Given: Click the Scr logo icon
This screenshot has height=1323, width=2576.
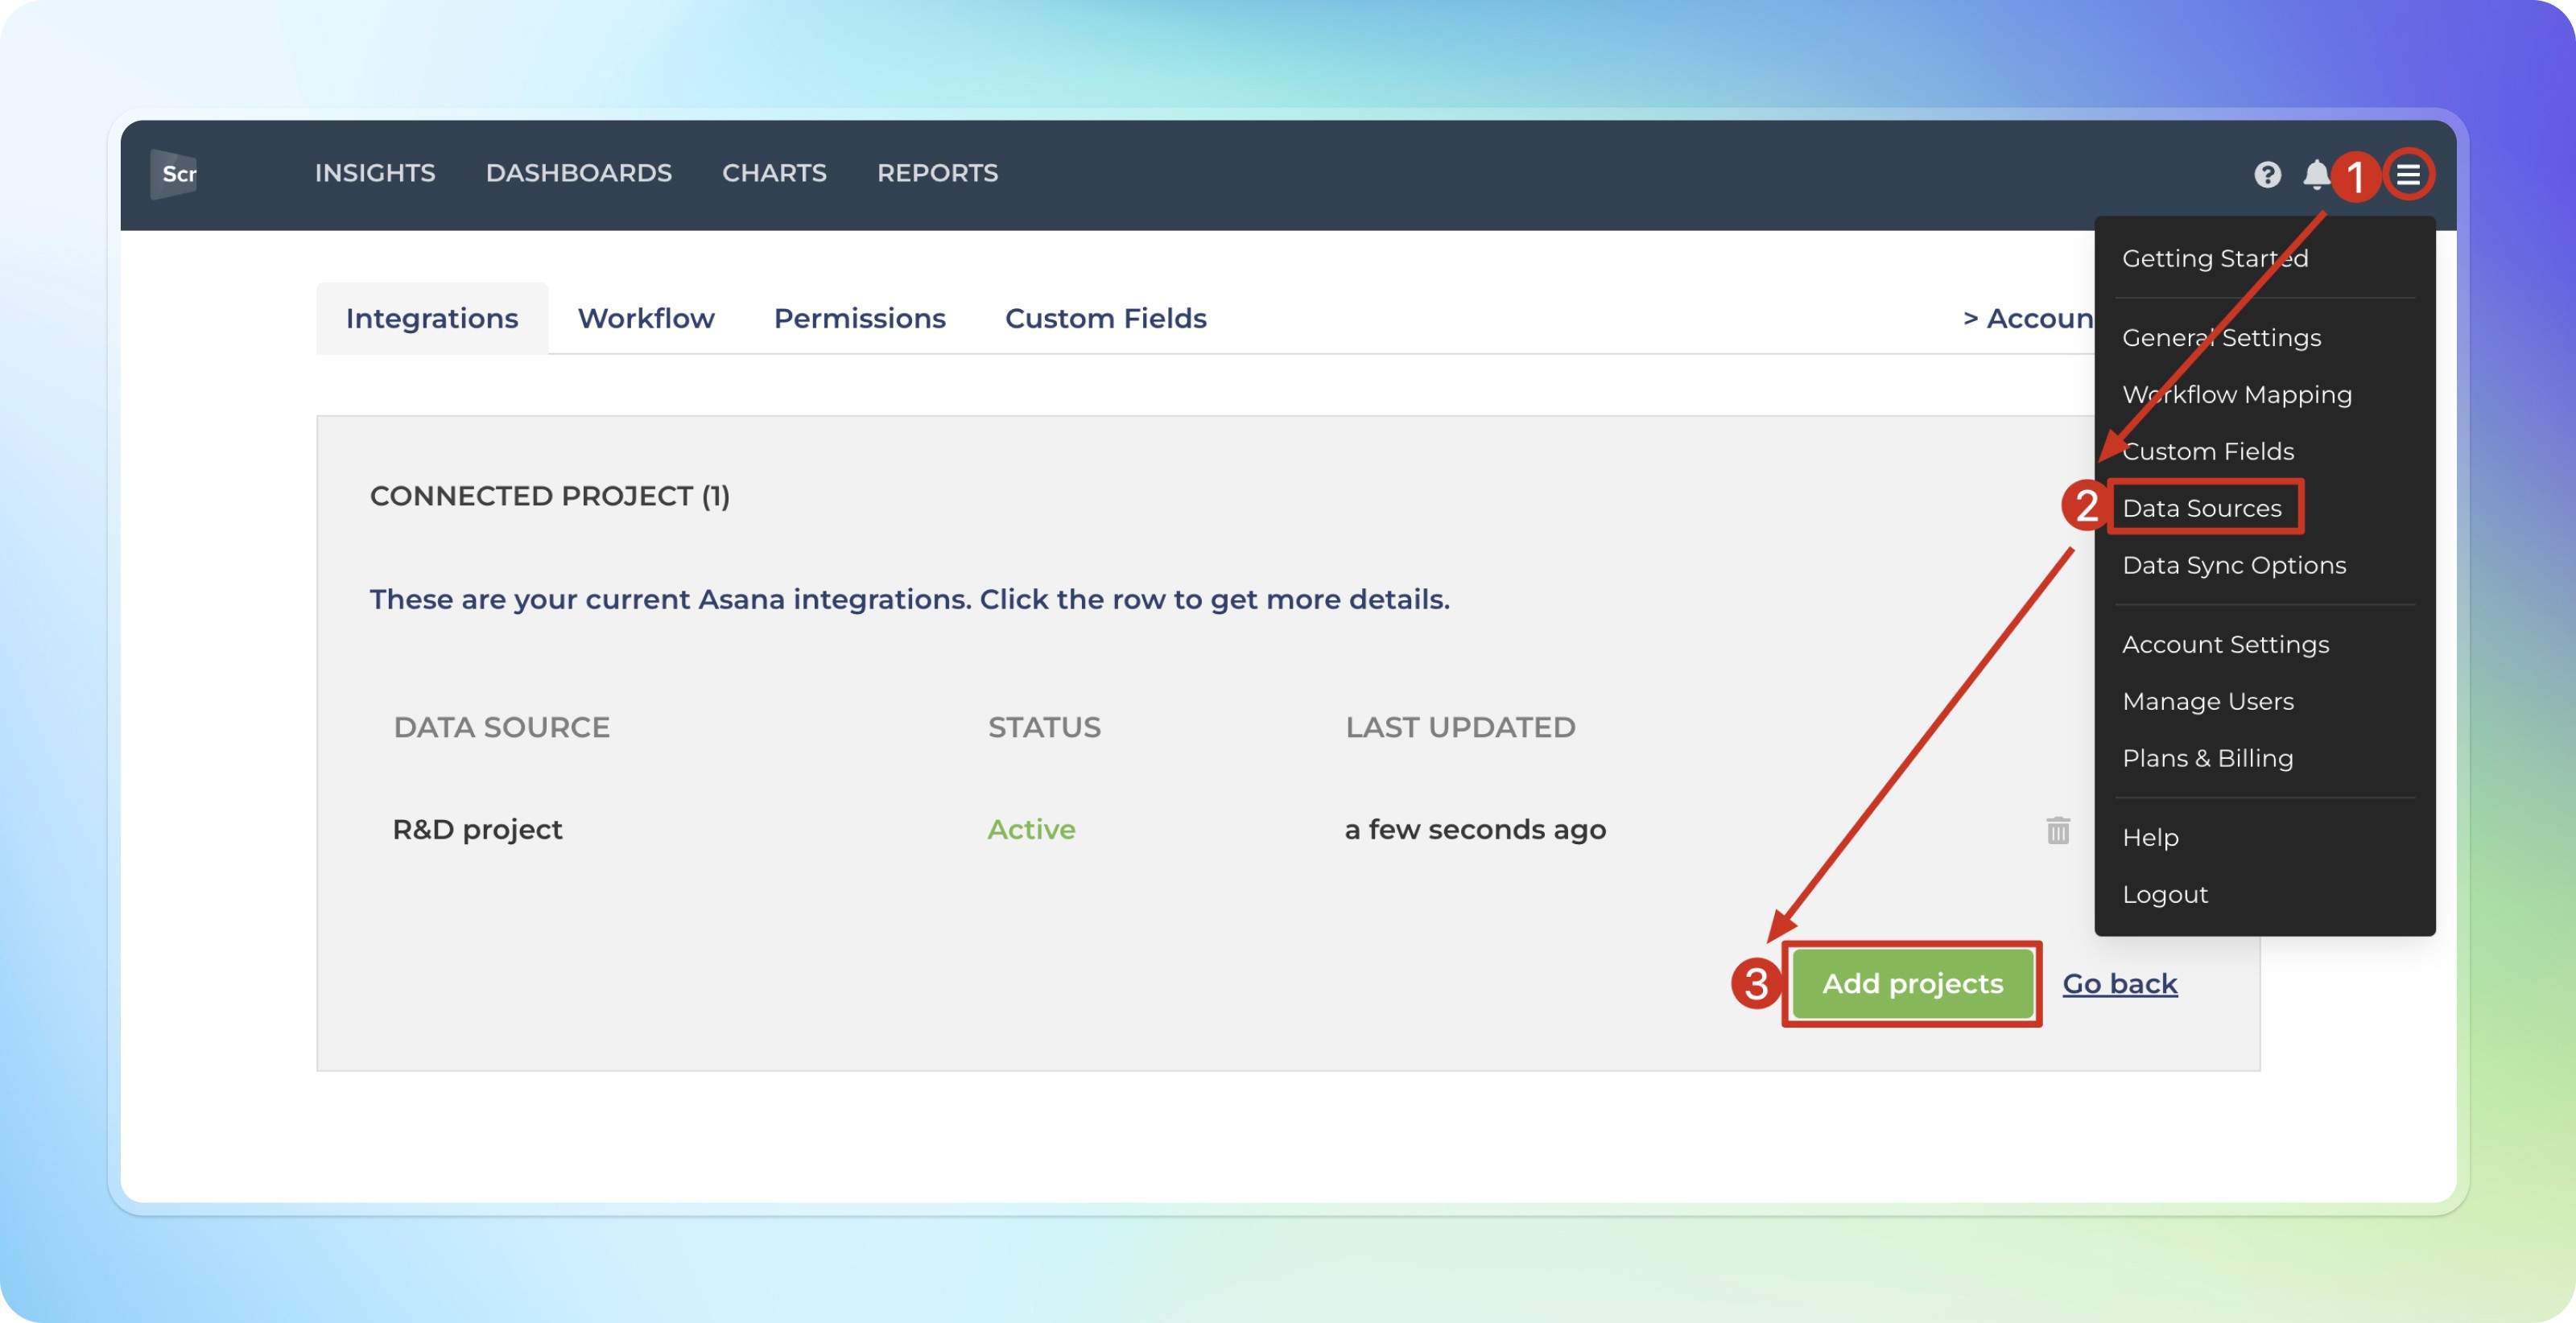Looking at the screenshot, I should 175,174.
